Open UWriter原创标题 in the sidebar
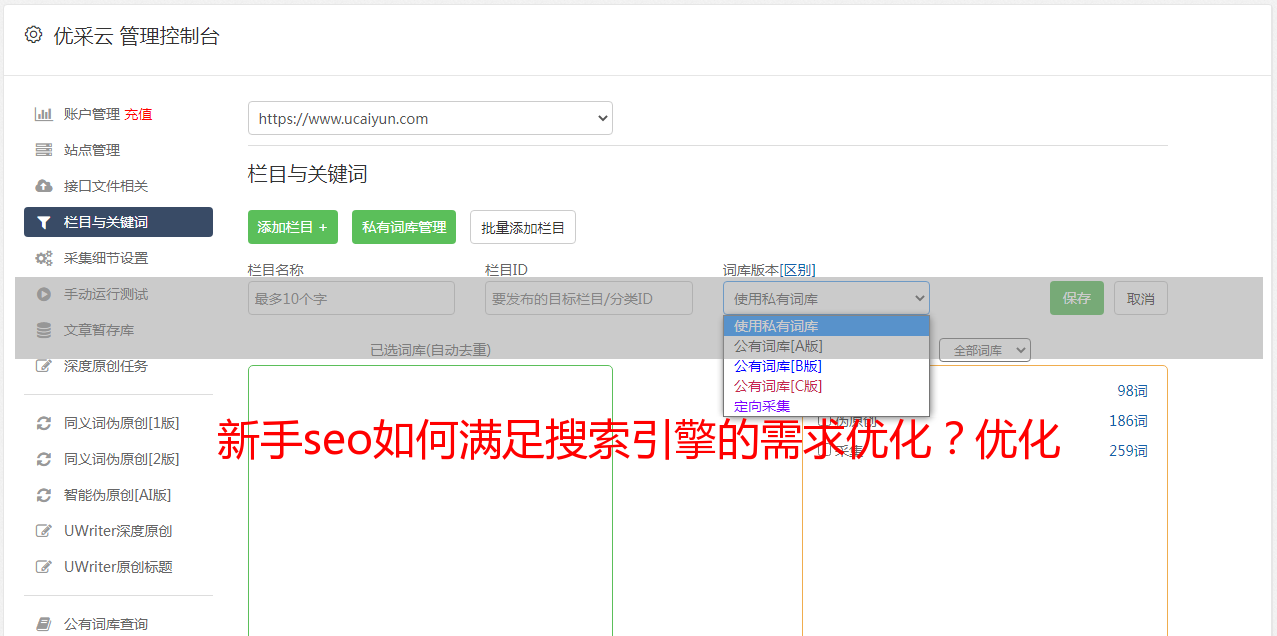Viewport: 1277px width, 636px height. coord(118,567)
